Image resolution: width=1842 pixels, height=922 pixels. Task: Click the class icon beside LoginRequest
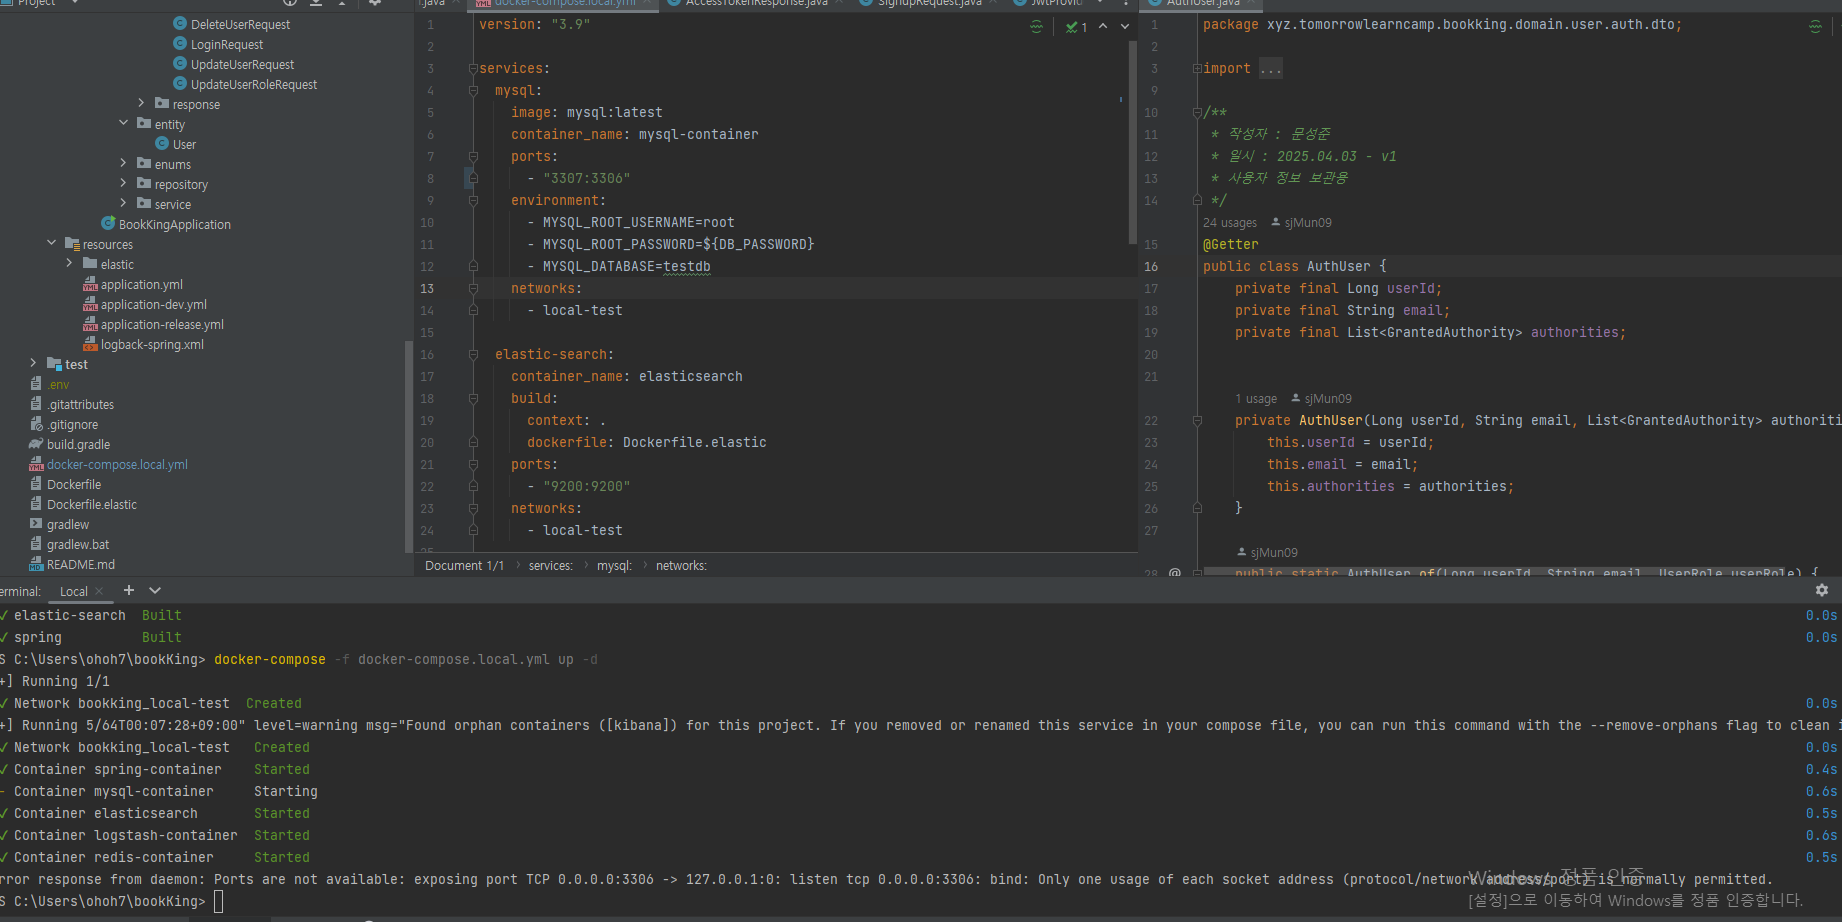tap(180, 43)
